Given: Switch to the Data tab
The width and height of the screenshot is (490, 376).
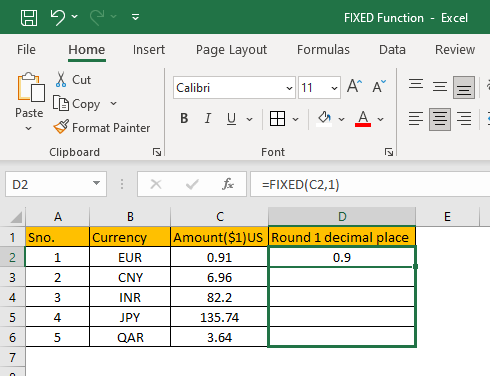Looking at the screenshot, I should (392, 50).
